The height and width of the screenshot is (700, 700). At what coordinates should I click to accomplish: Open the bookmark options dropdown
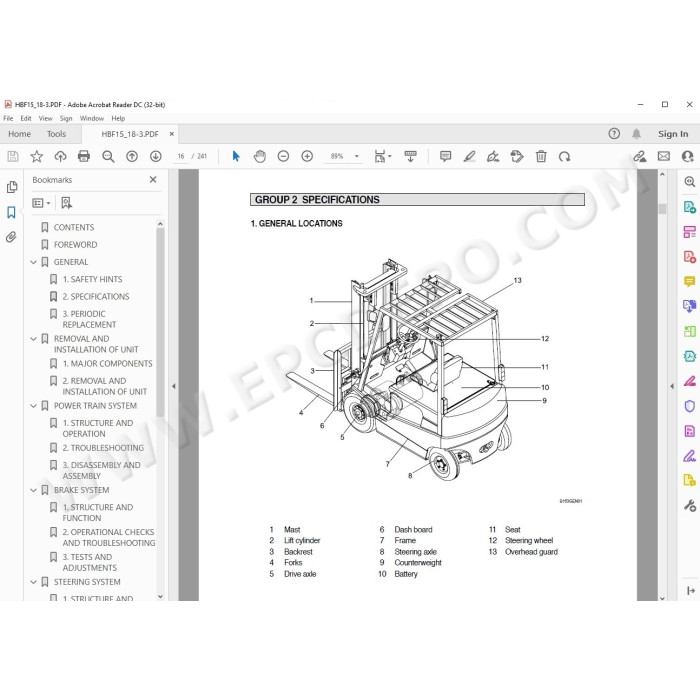click(x=41, y=203)
